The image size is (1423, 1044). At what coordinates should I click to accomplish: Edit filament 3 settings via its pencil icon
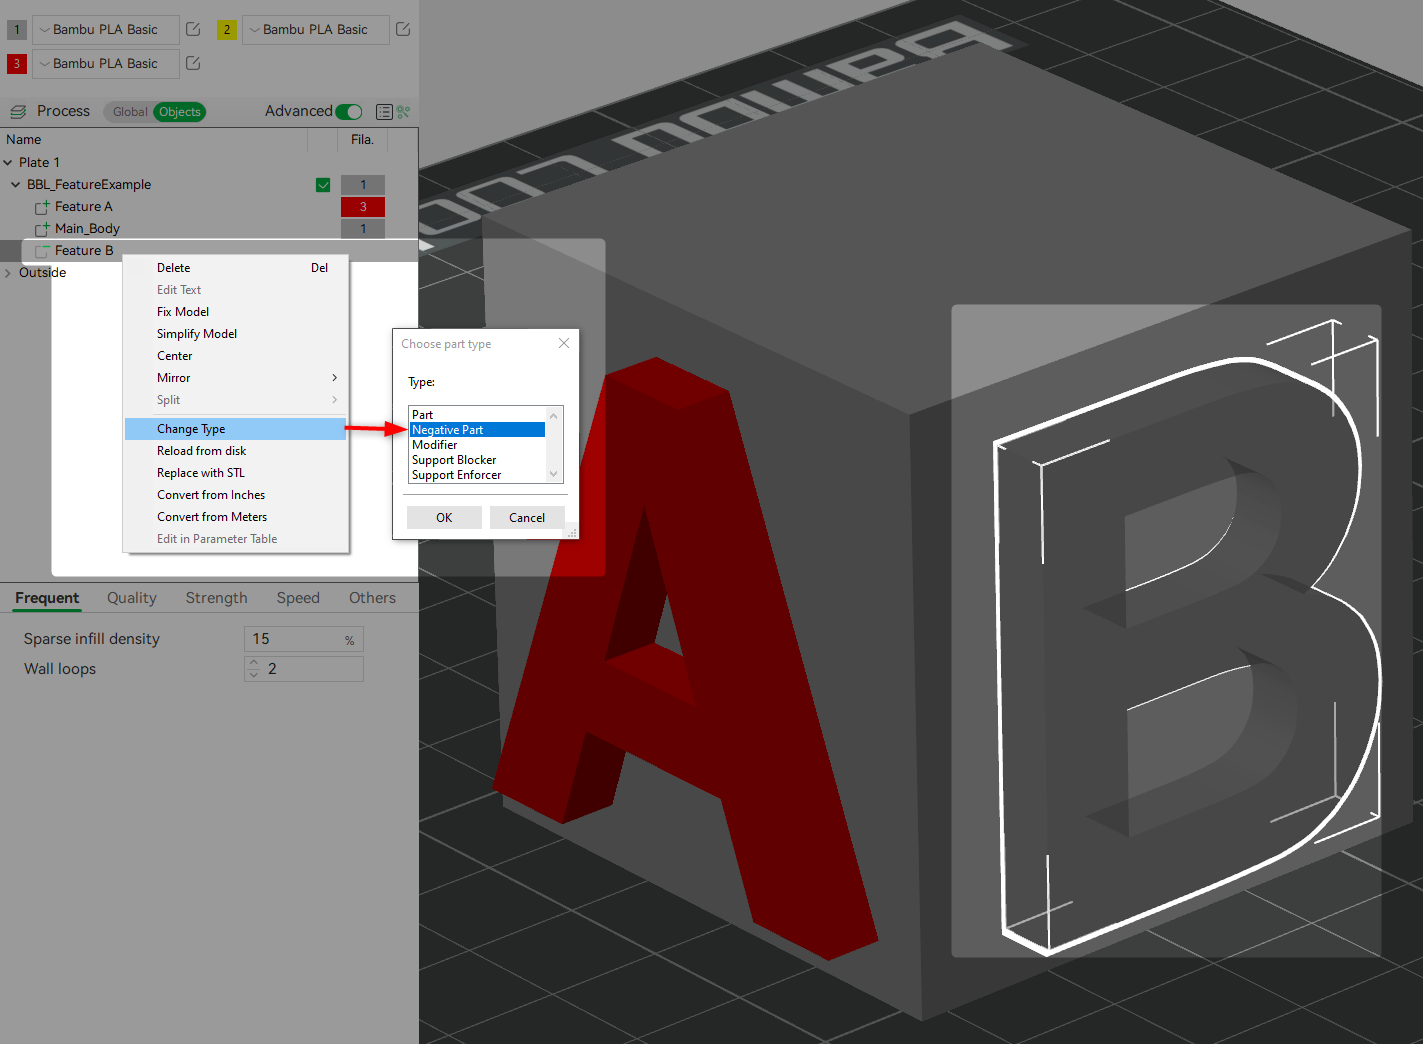pyautogui.click(x=192, y=63)
